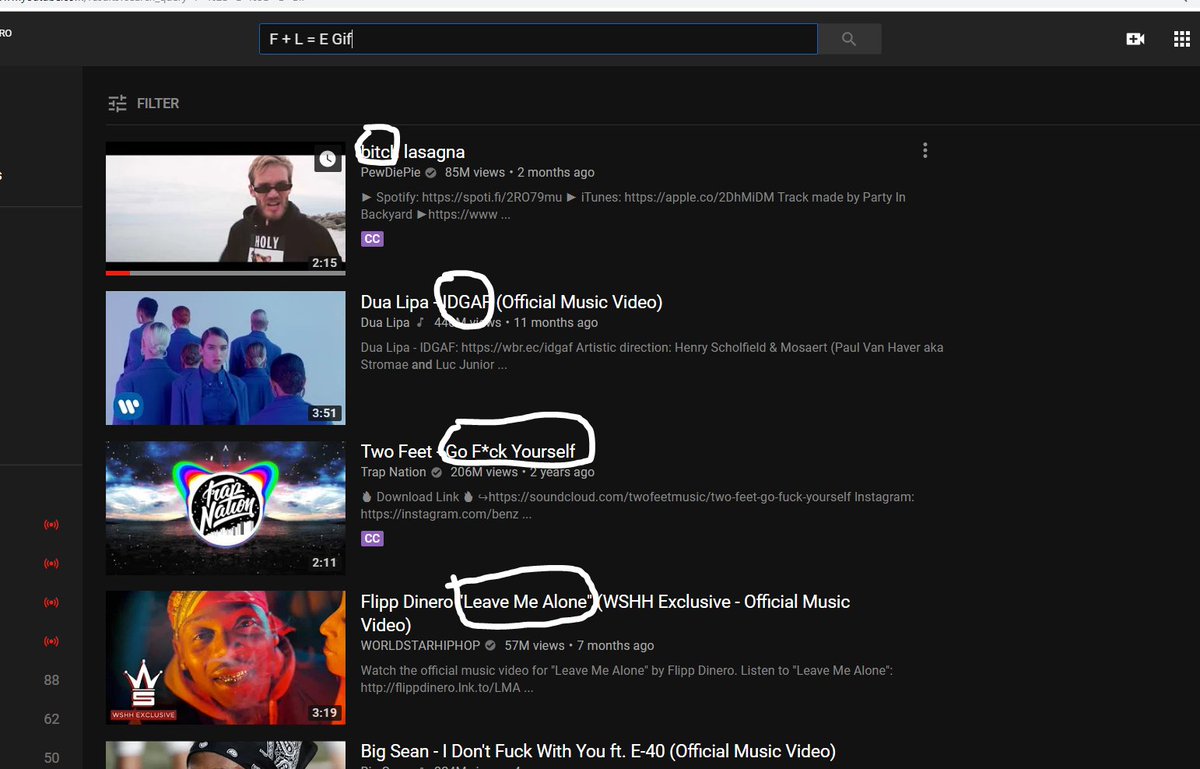Open the three-dot menu for bitch lasagna
Viewport: 1200px width, 769px height.
pos(925,150)
